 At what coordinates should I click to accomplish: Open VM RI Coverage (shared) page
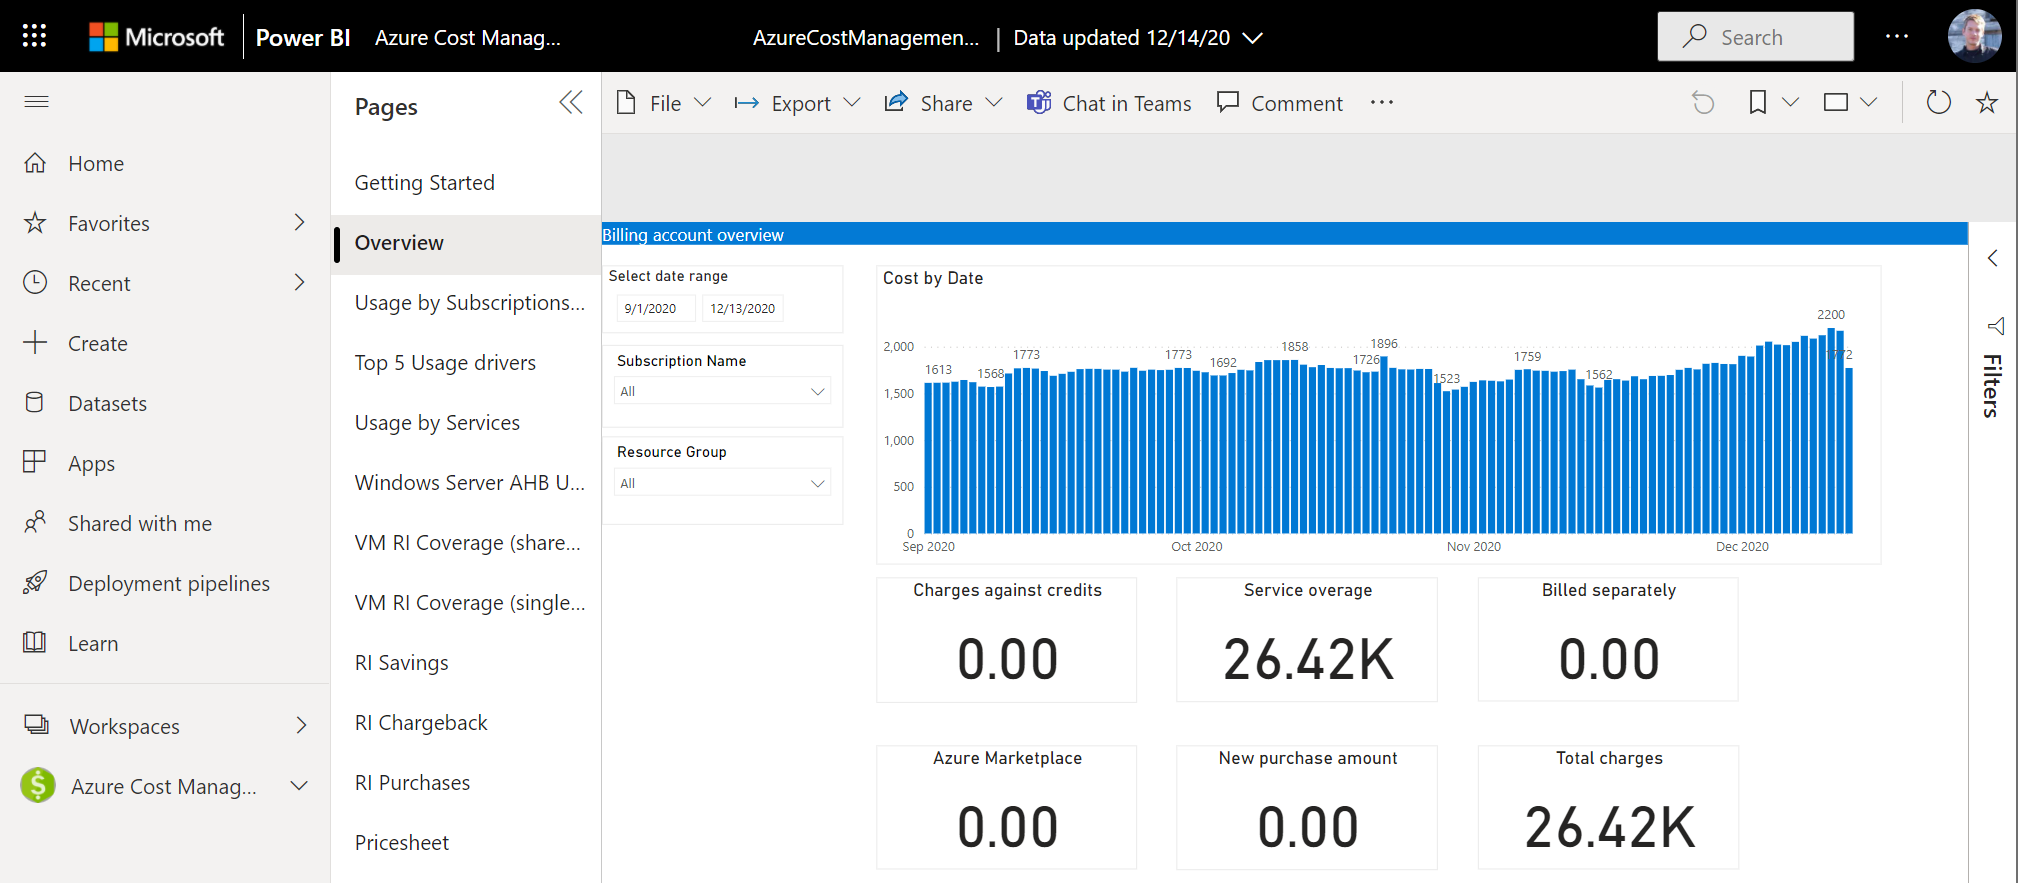click(x=466, y=543)
